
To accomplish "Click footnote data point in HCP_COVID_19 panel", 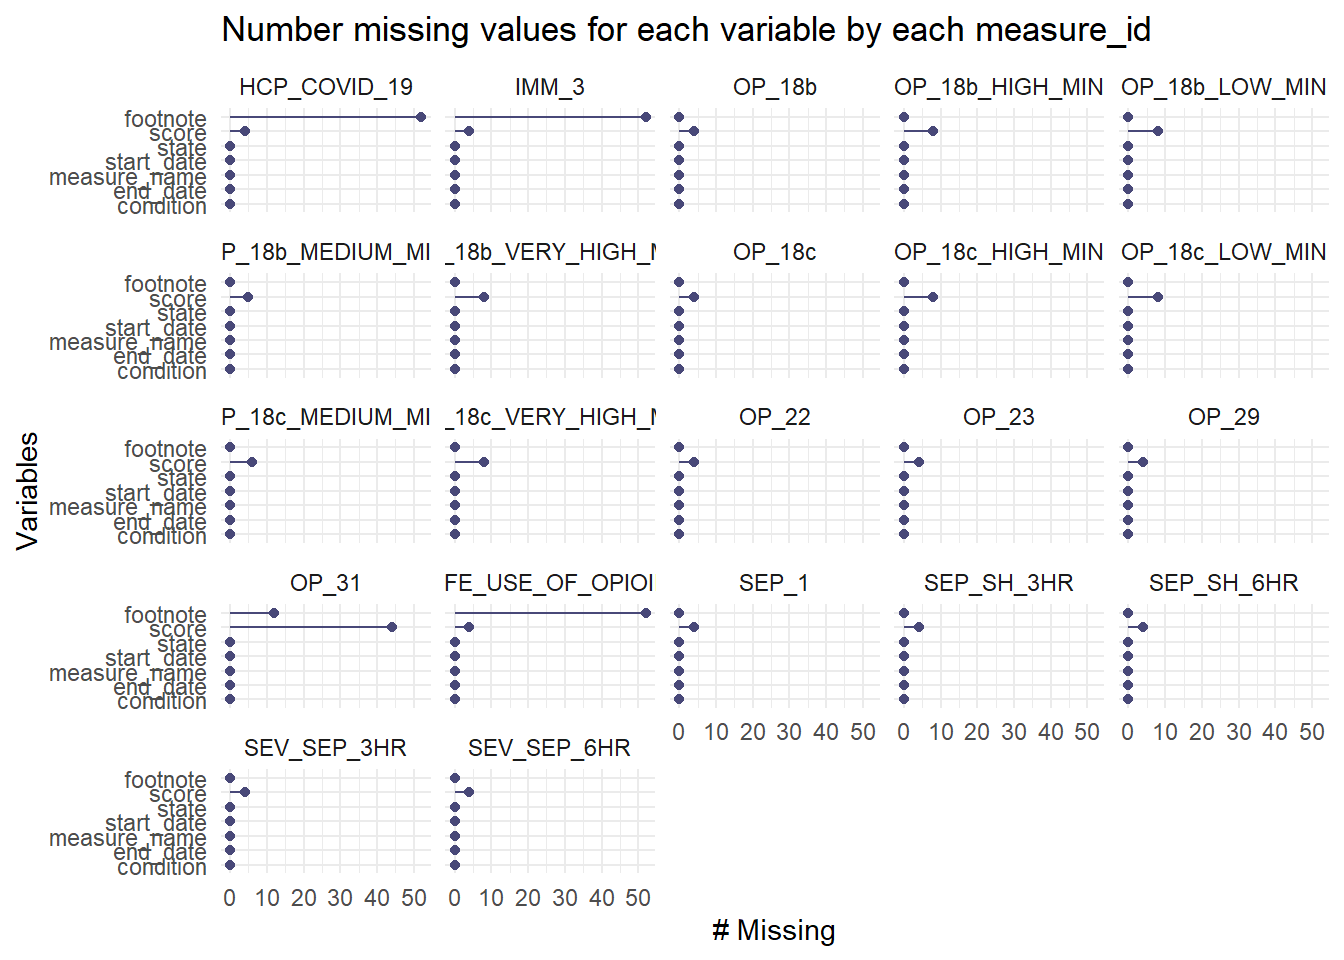I will pos(421,117).
